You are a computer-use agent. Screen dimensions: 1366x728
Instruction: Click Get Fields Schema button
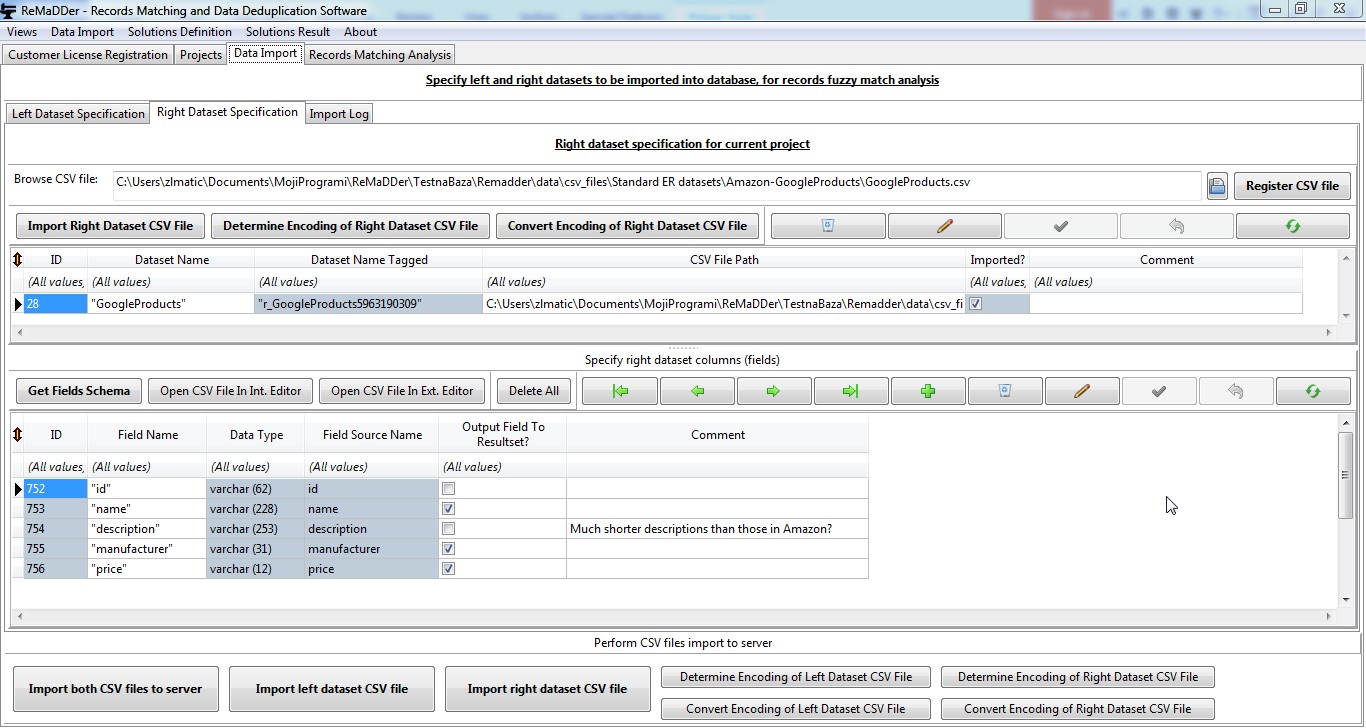(x=79, y=391)
